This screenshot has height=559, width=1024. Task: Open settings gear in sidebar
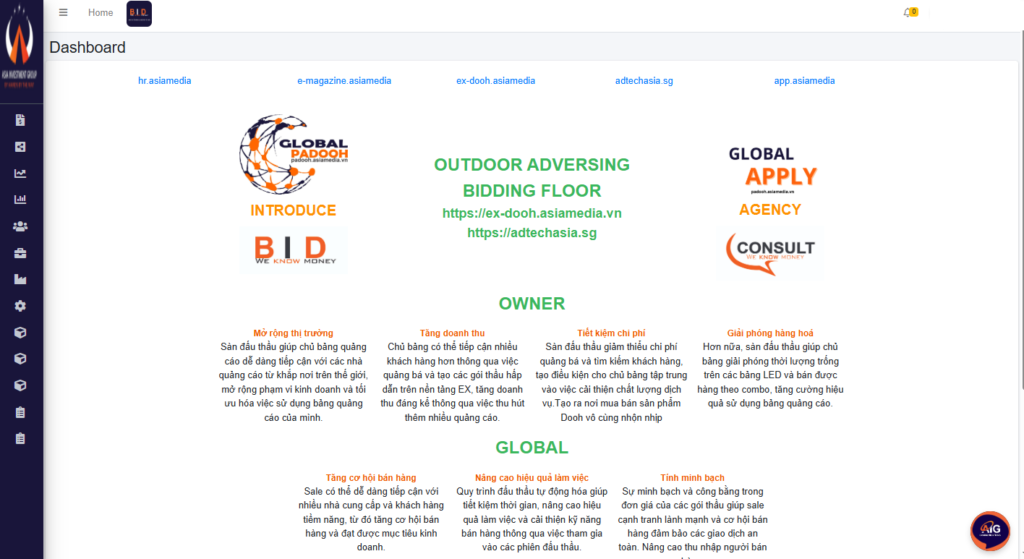20,306
